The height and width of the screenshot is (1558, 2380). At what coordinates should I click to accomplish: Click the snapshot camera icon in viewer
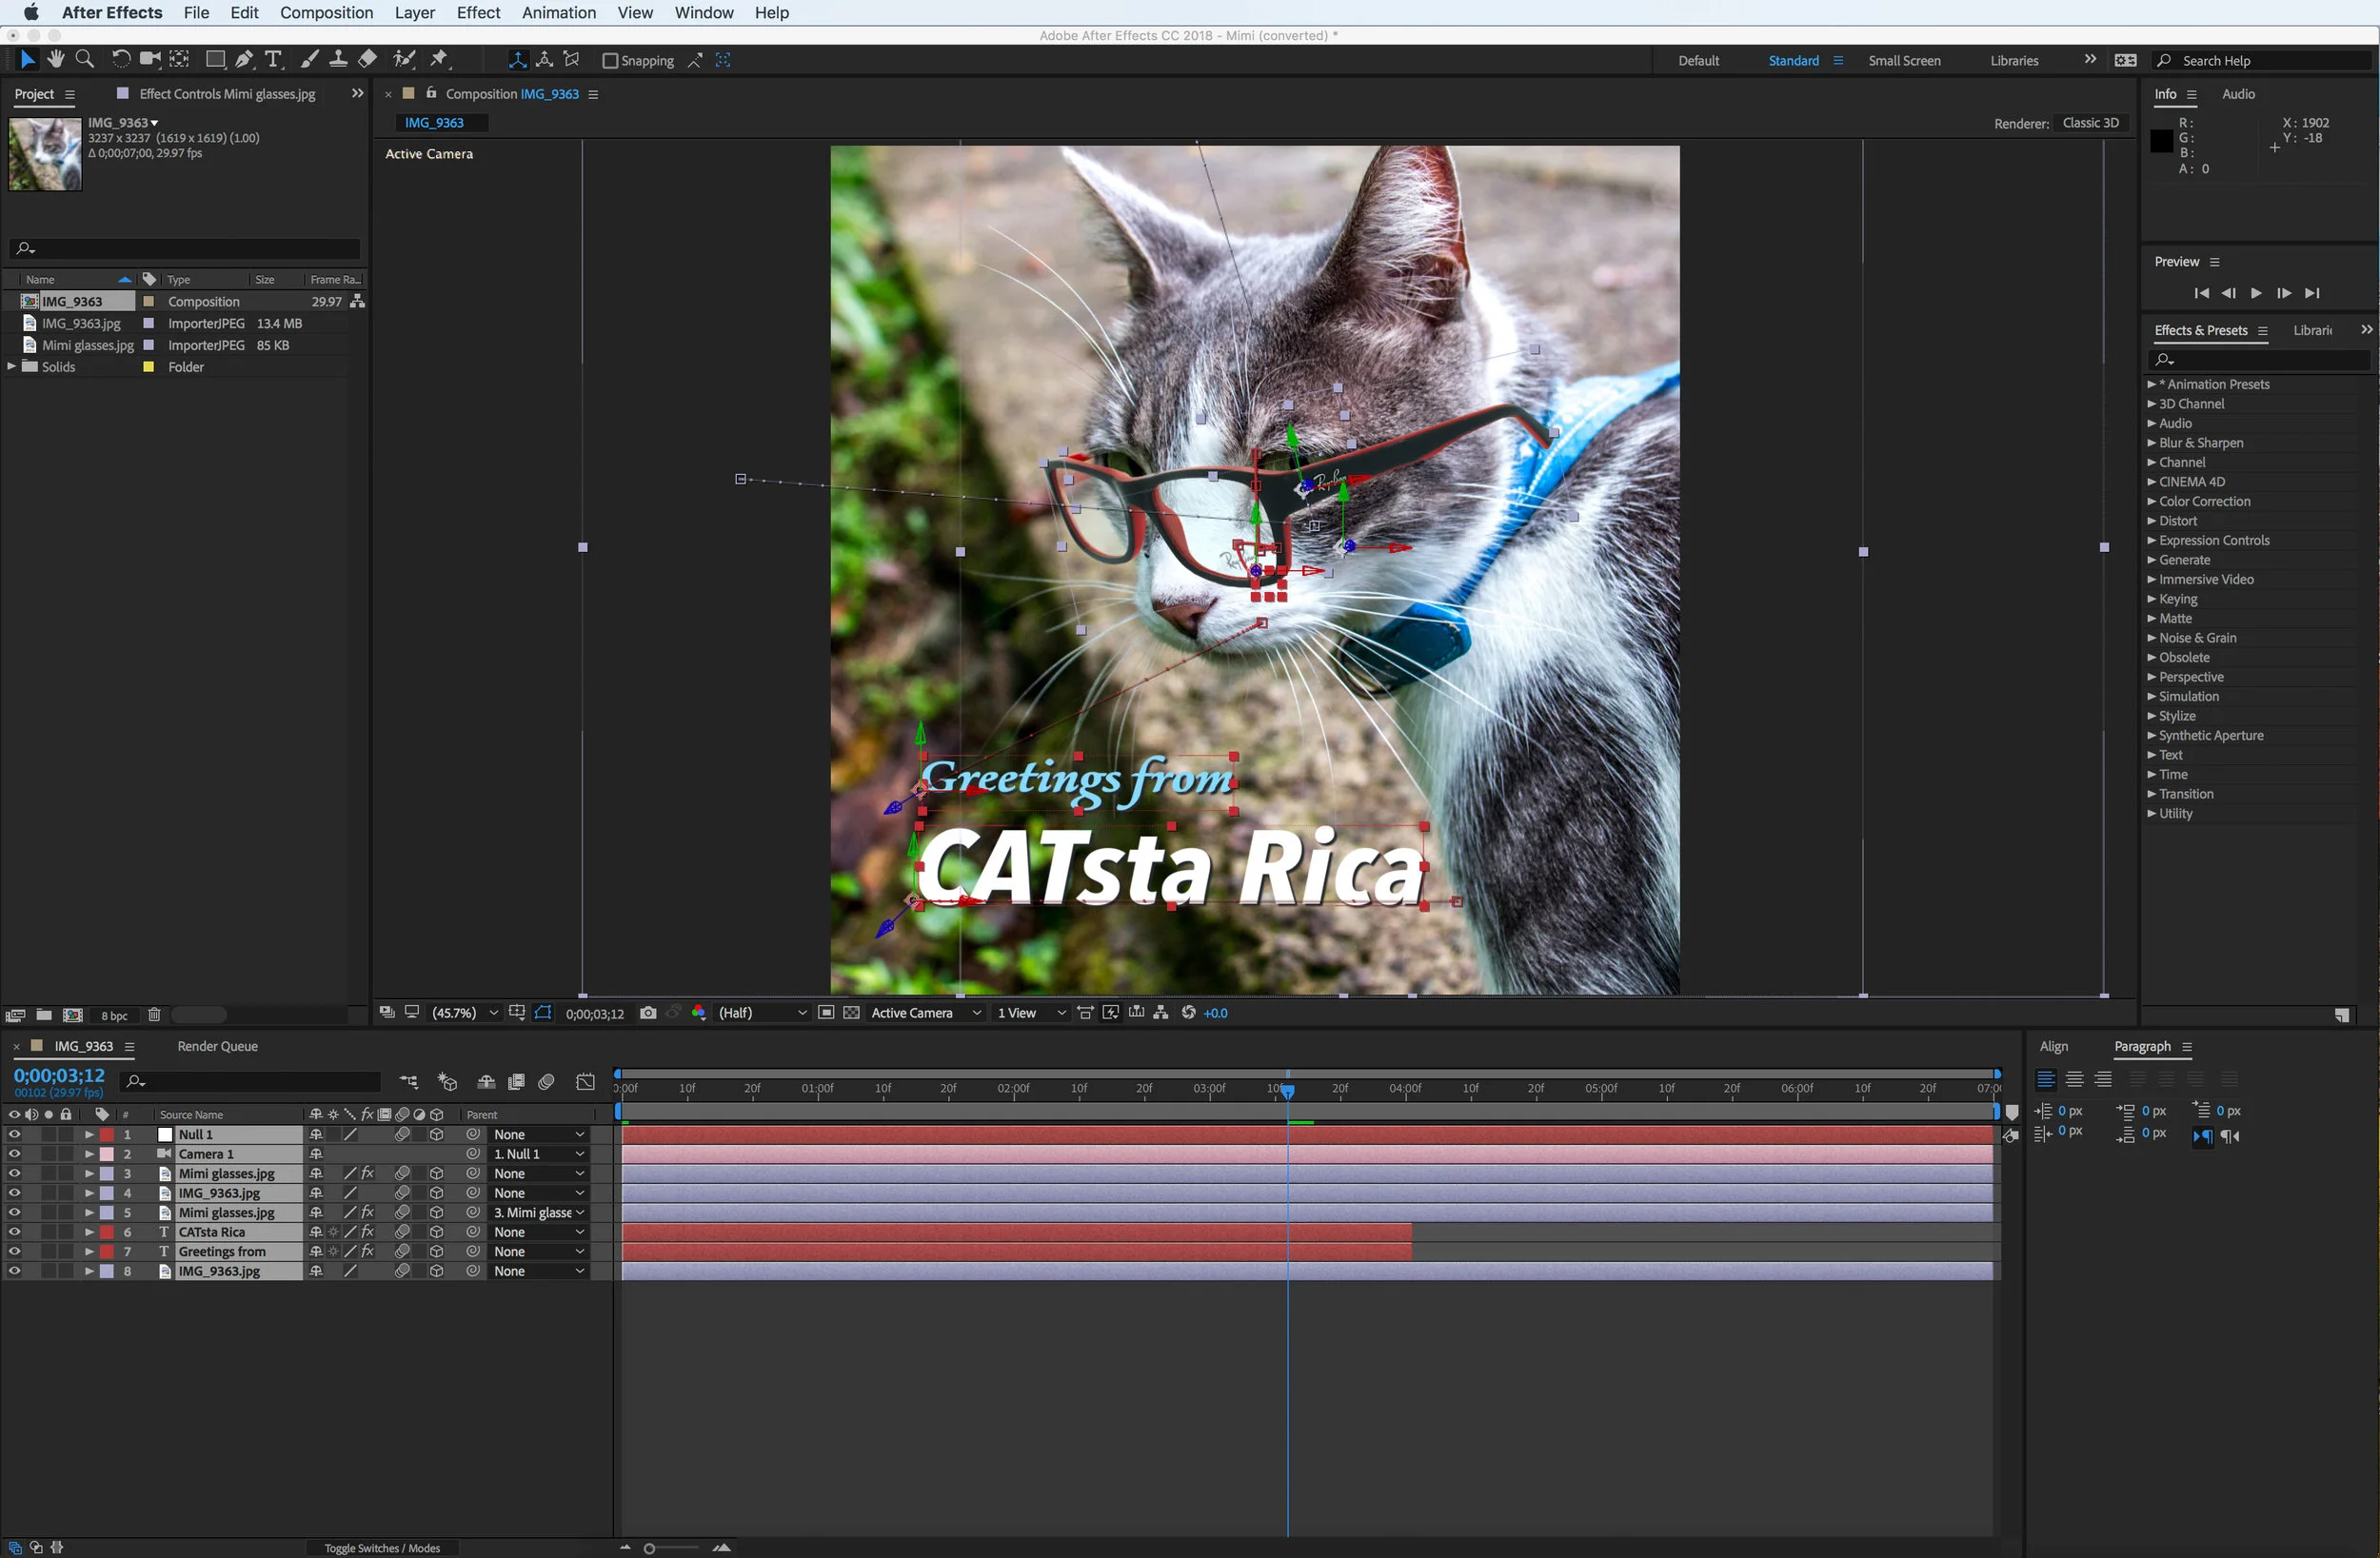pos(648,1013)
